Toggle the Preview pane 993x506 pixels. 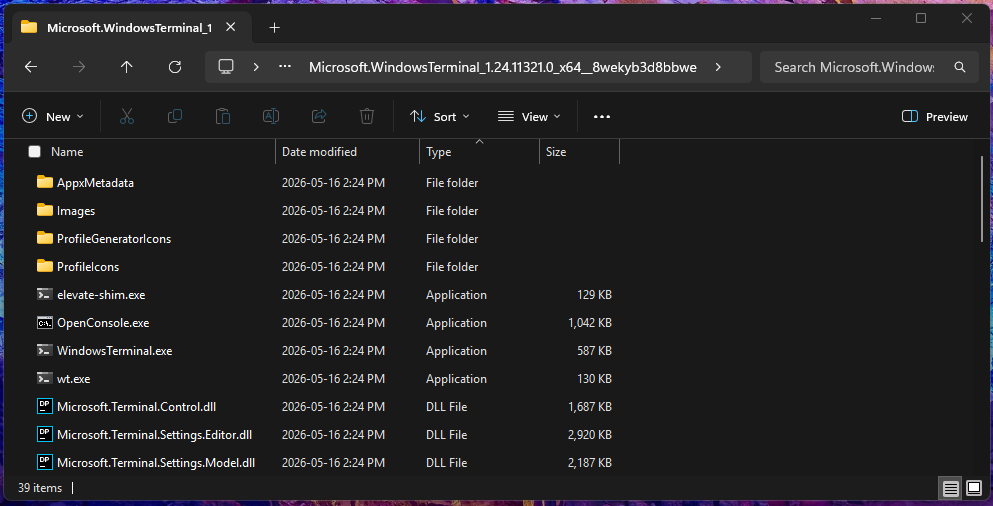pos(935,117)
